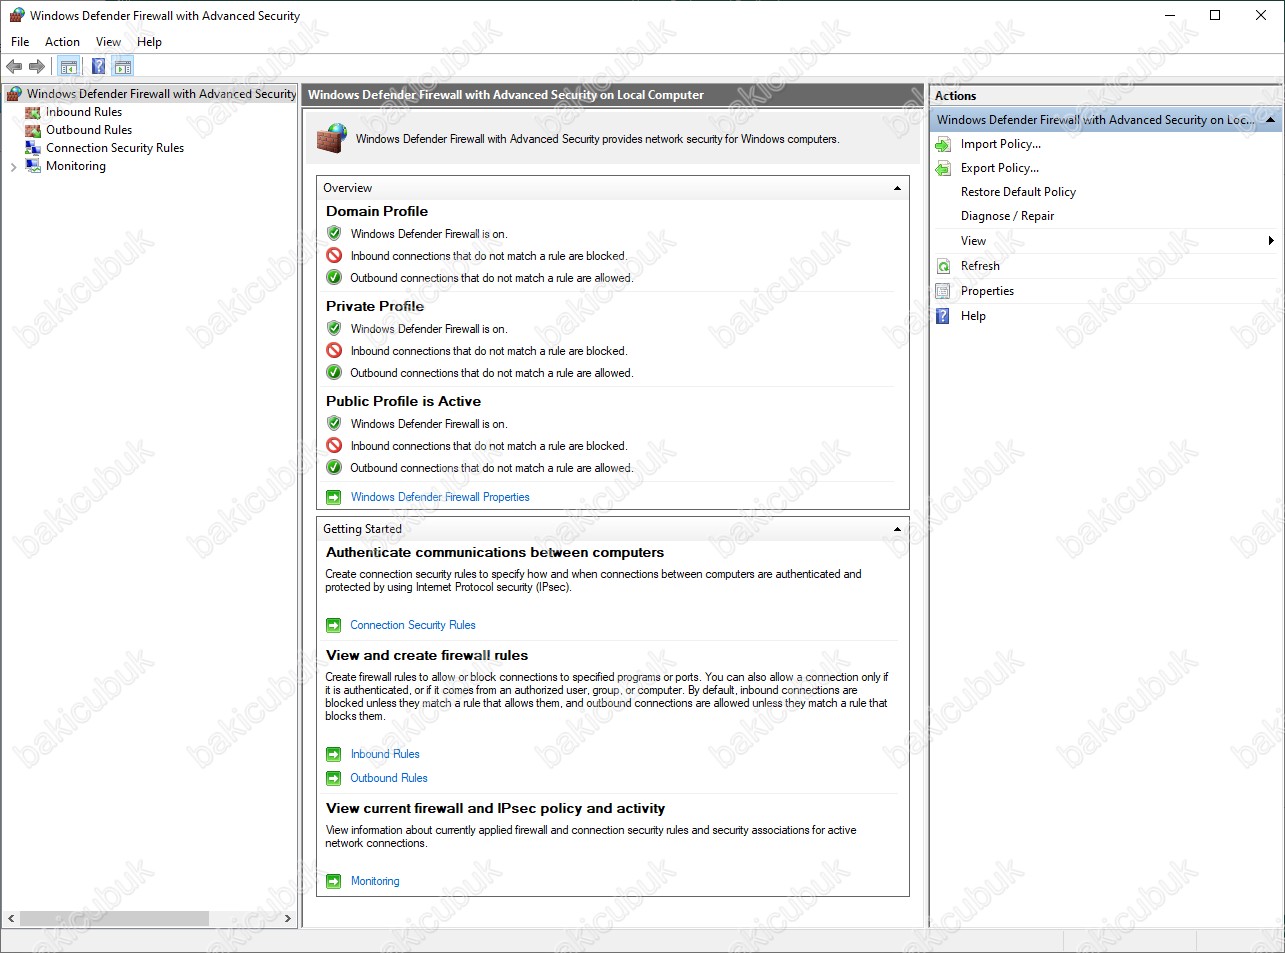Click 'Authenticate communications between computers' heading

pos(495,552)
